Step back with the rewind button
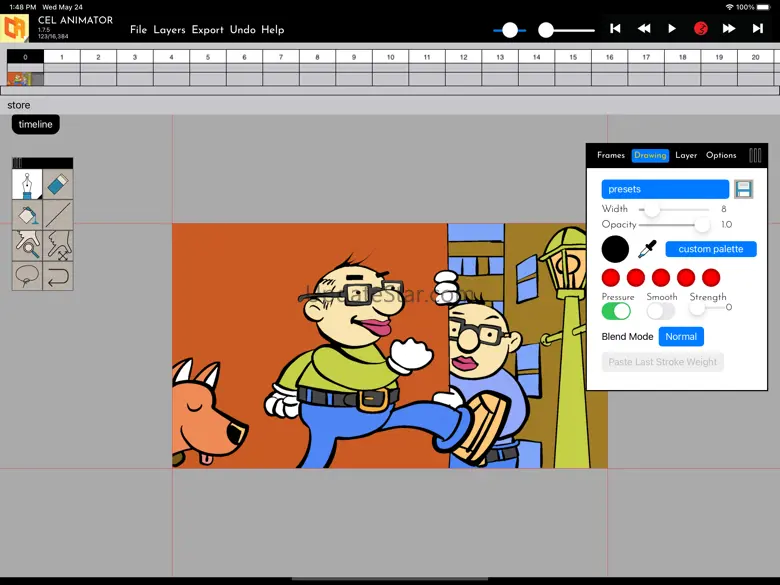 pyautogui.click(x=644, y=29)
